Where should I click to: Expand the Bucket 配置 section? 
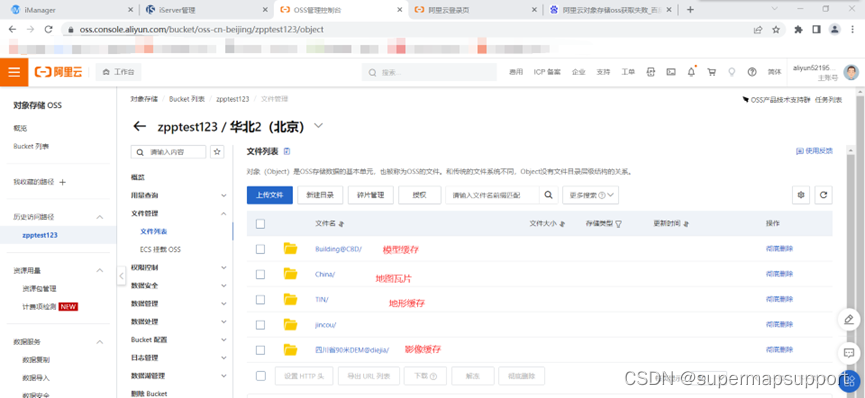pyautogui.click(x=223, y=339)
